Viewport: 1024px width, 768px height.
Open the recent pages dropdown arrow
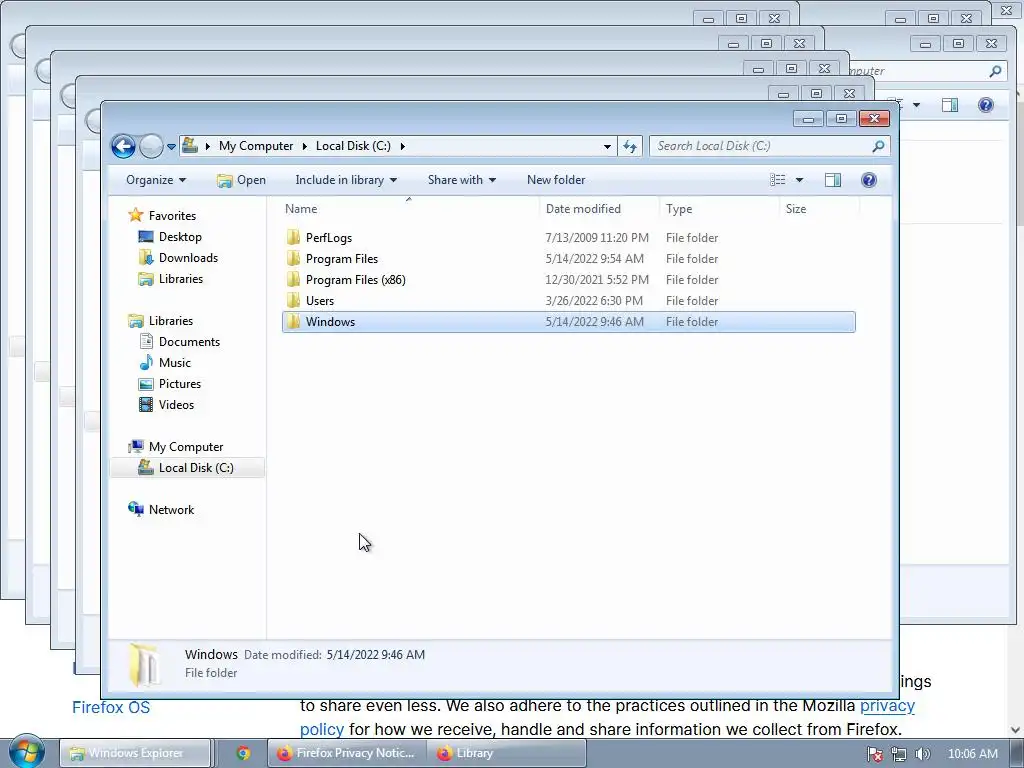coord(171,147)
